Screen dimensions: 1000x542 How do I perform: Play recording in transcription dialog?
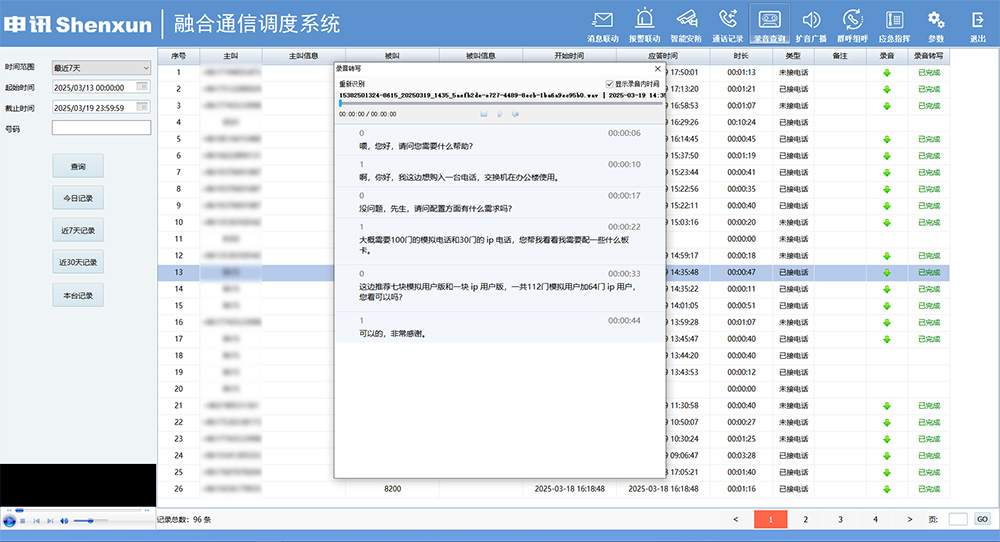coord(499,114)
